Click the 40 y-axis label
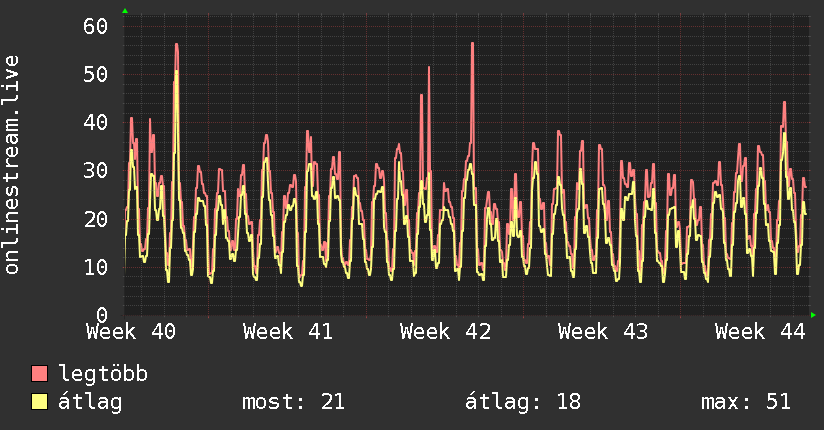Viewport: 824px width, 430px height. (96, 122)
